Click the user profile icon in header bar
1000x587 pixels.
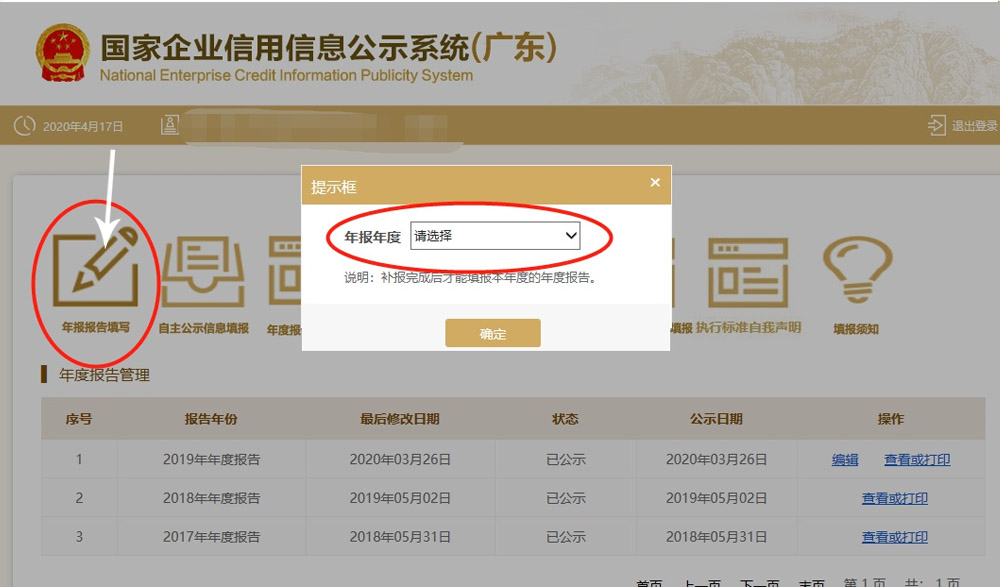click(169, 125)
